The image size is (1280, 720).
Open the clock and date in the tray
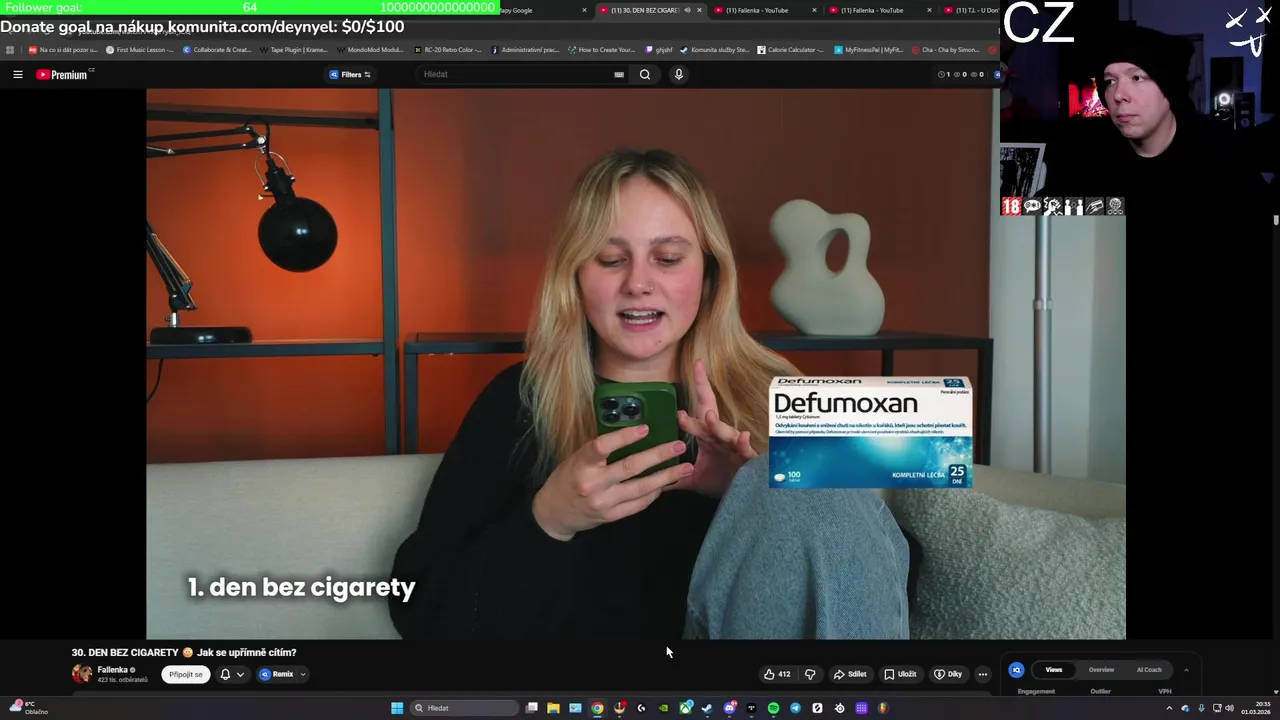click(x=1255, y=708)
